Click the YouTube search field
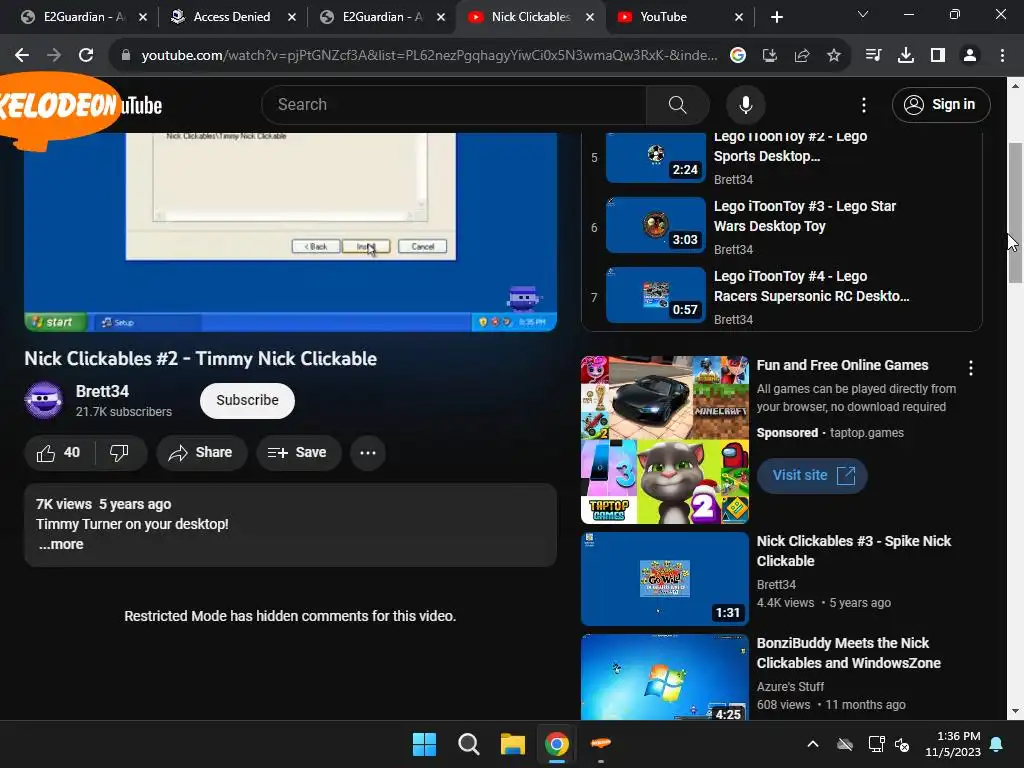Viewport: 1024px width, 768px height. (x=454, y=104)
